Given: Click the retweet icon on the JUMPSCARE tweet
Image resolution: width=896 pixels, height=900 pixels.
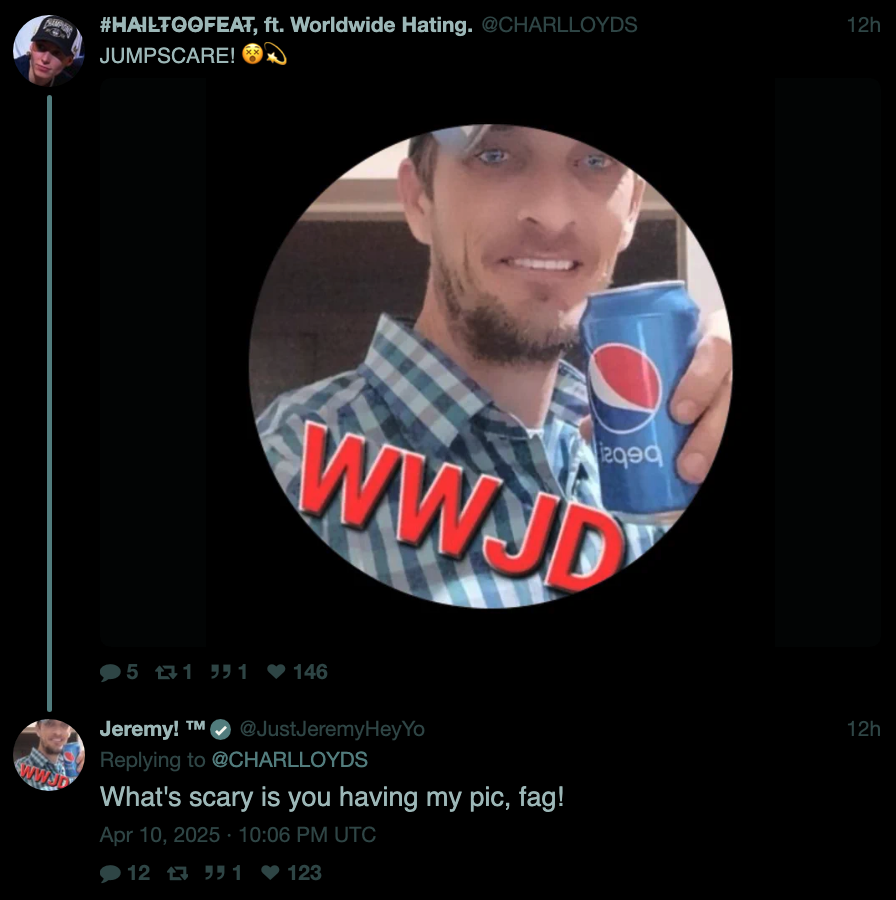Looking at the screenshot, I should click(166, 672).
